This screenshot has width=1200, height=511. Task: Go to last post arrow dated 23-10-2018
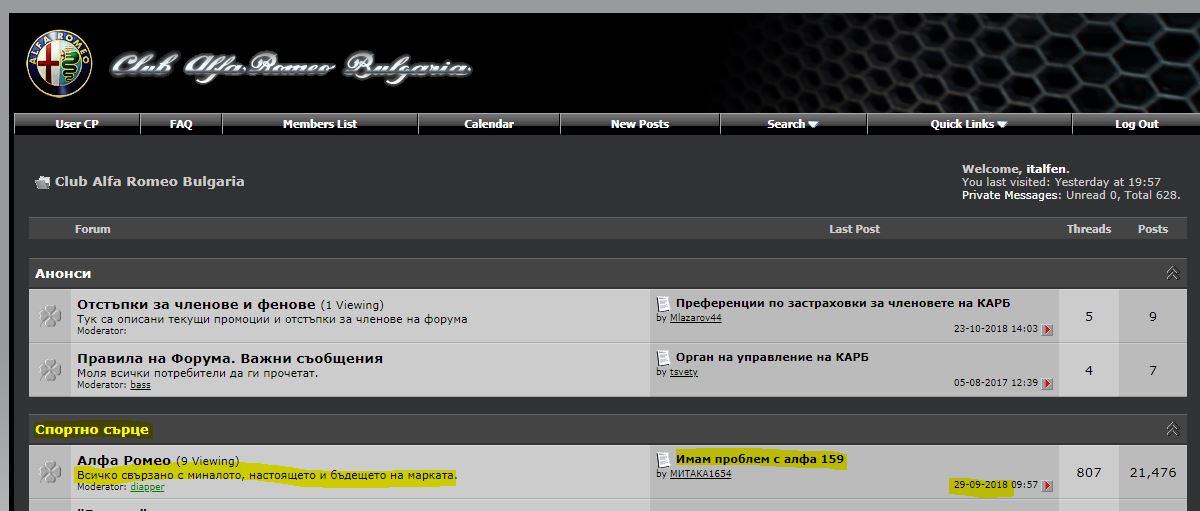pos(1047,329)
